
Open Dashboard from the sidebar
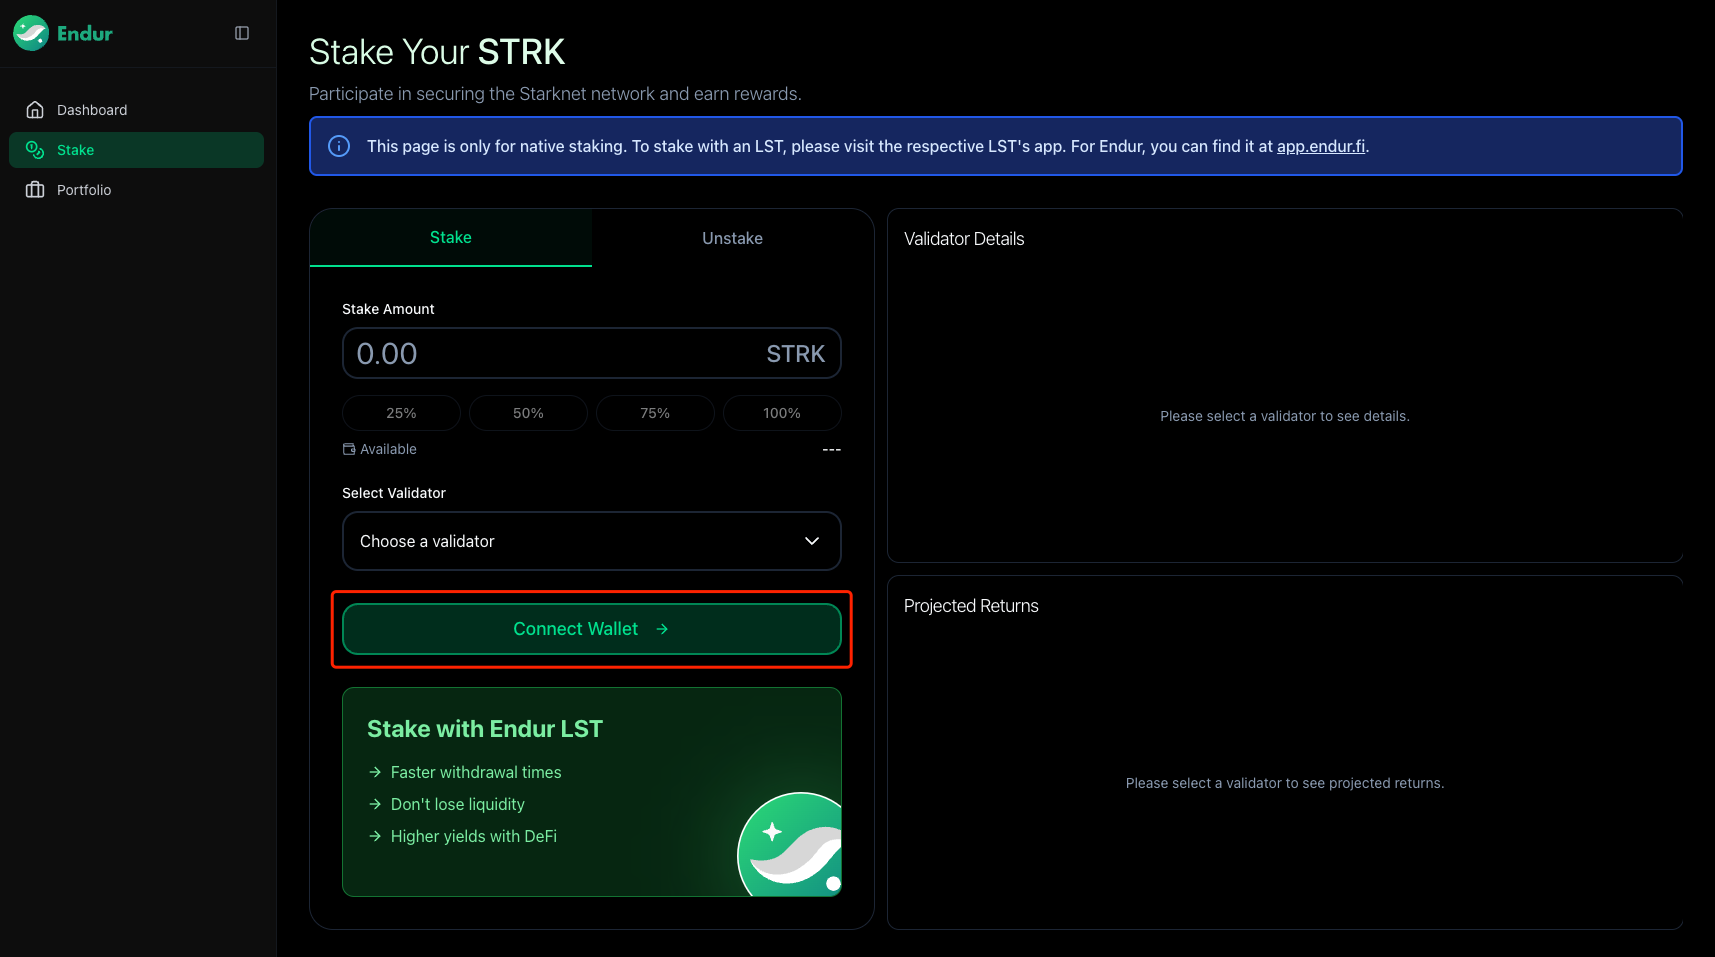click(136, 110)
